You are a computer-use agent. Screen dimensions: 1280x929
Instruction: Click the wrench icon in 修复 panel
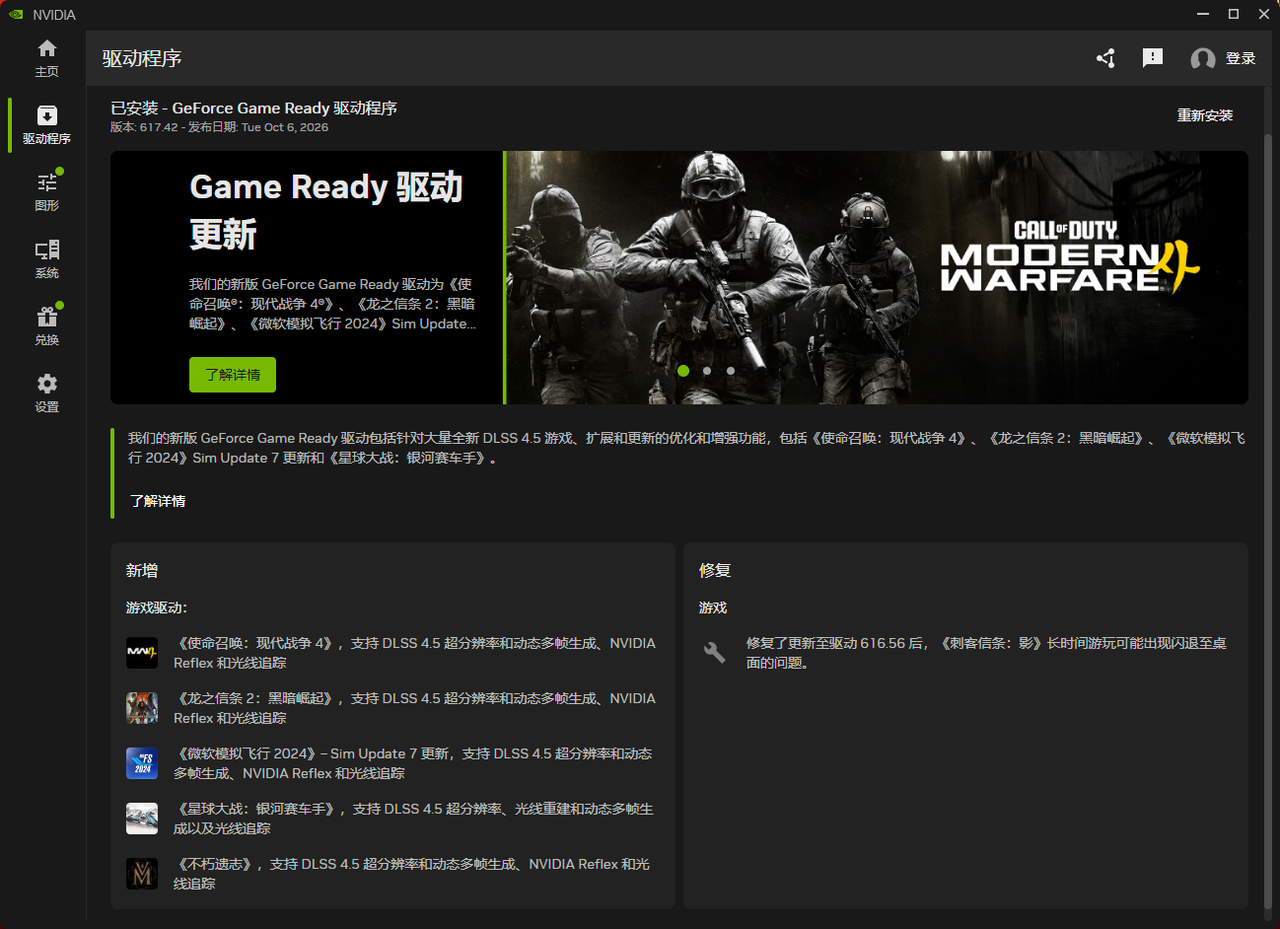click(x=714, y=652)
